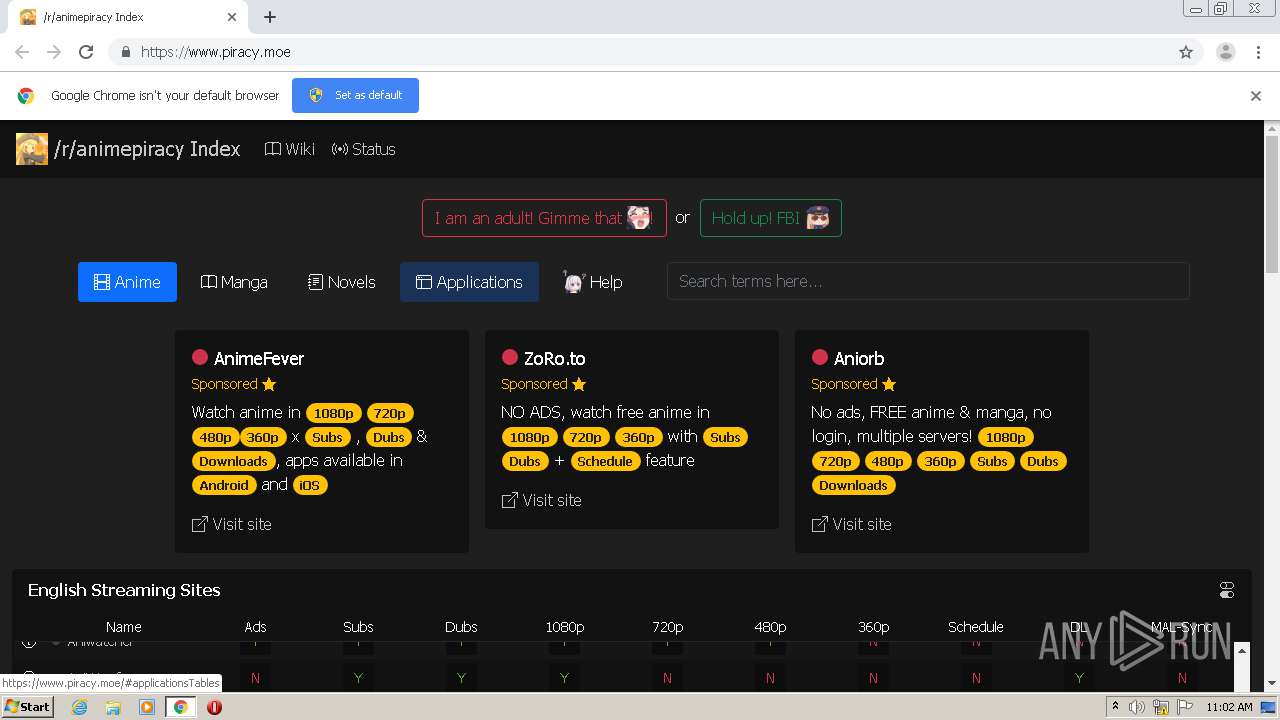Screen dimensions: 1280x720
Task: Visit site for ZoRo.to
Action: [541, 500]
